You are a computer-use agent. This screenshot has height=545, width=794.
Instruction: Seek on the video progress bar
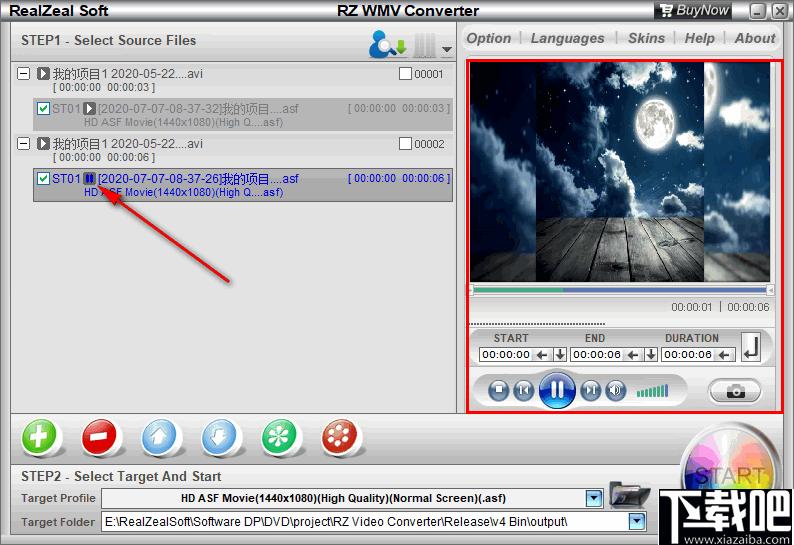(621, 290)
